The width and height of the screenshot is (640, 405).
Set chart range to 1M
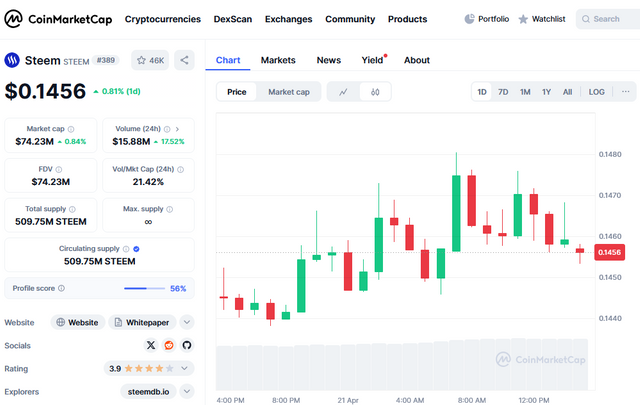tap(525, 92)
